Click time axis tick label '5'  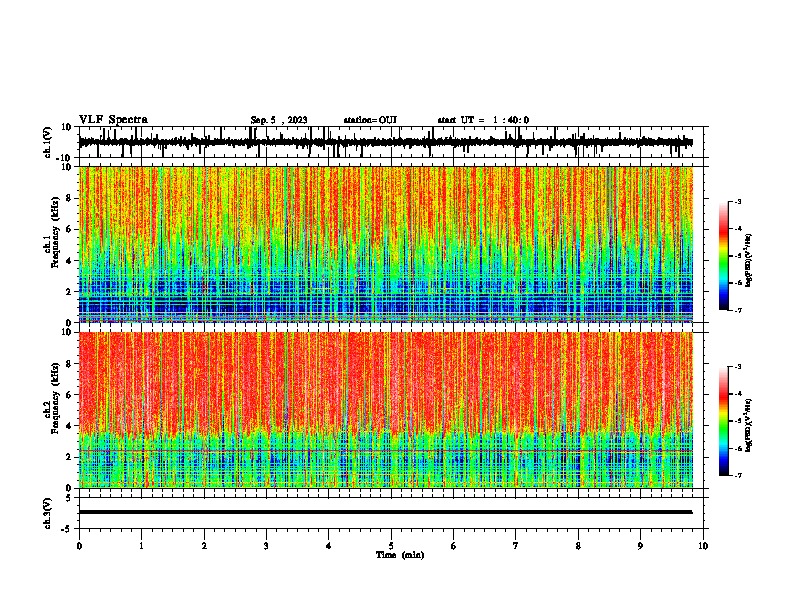[391, 546]
